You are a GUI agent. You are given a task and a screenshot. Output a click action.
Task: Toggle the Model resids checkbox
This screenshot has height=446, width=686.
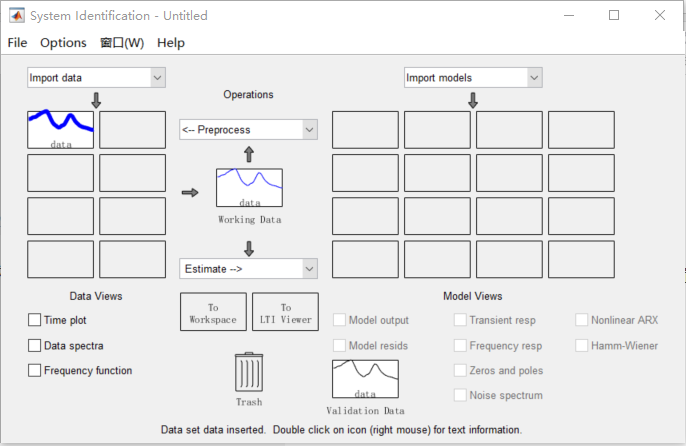point(339,345)
